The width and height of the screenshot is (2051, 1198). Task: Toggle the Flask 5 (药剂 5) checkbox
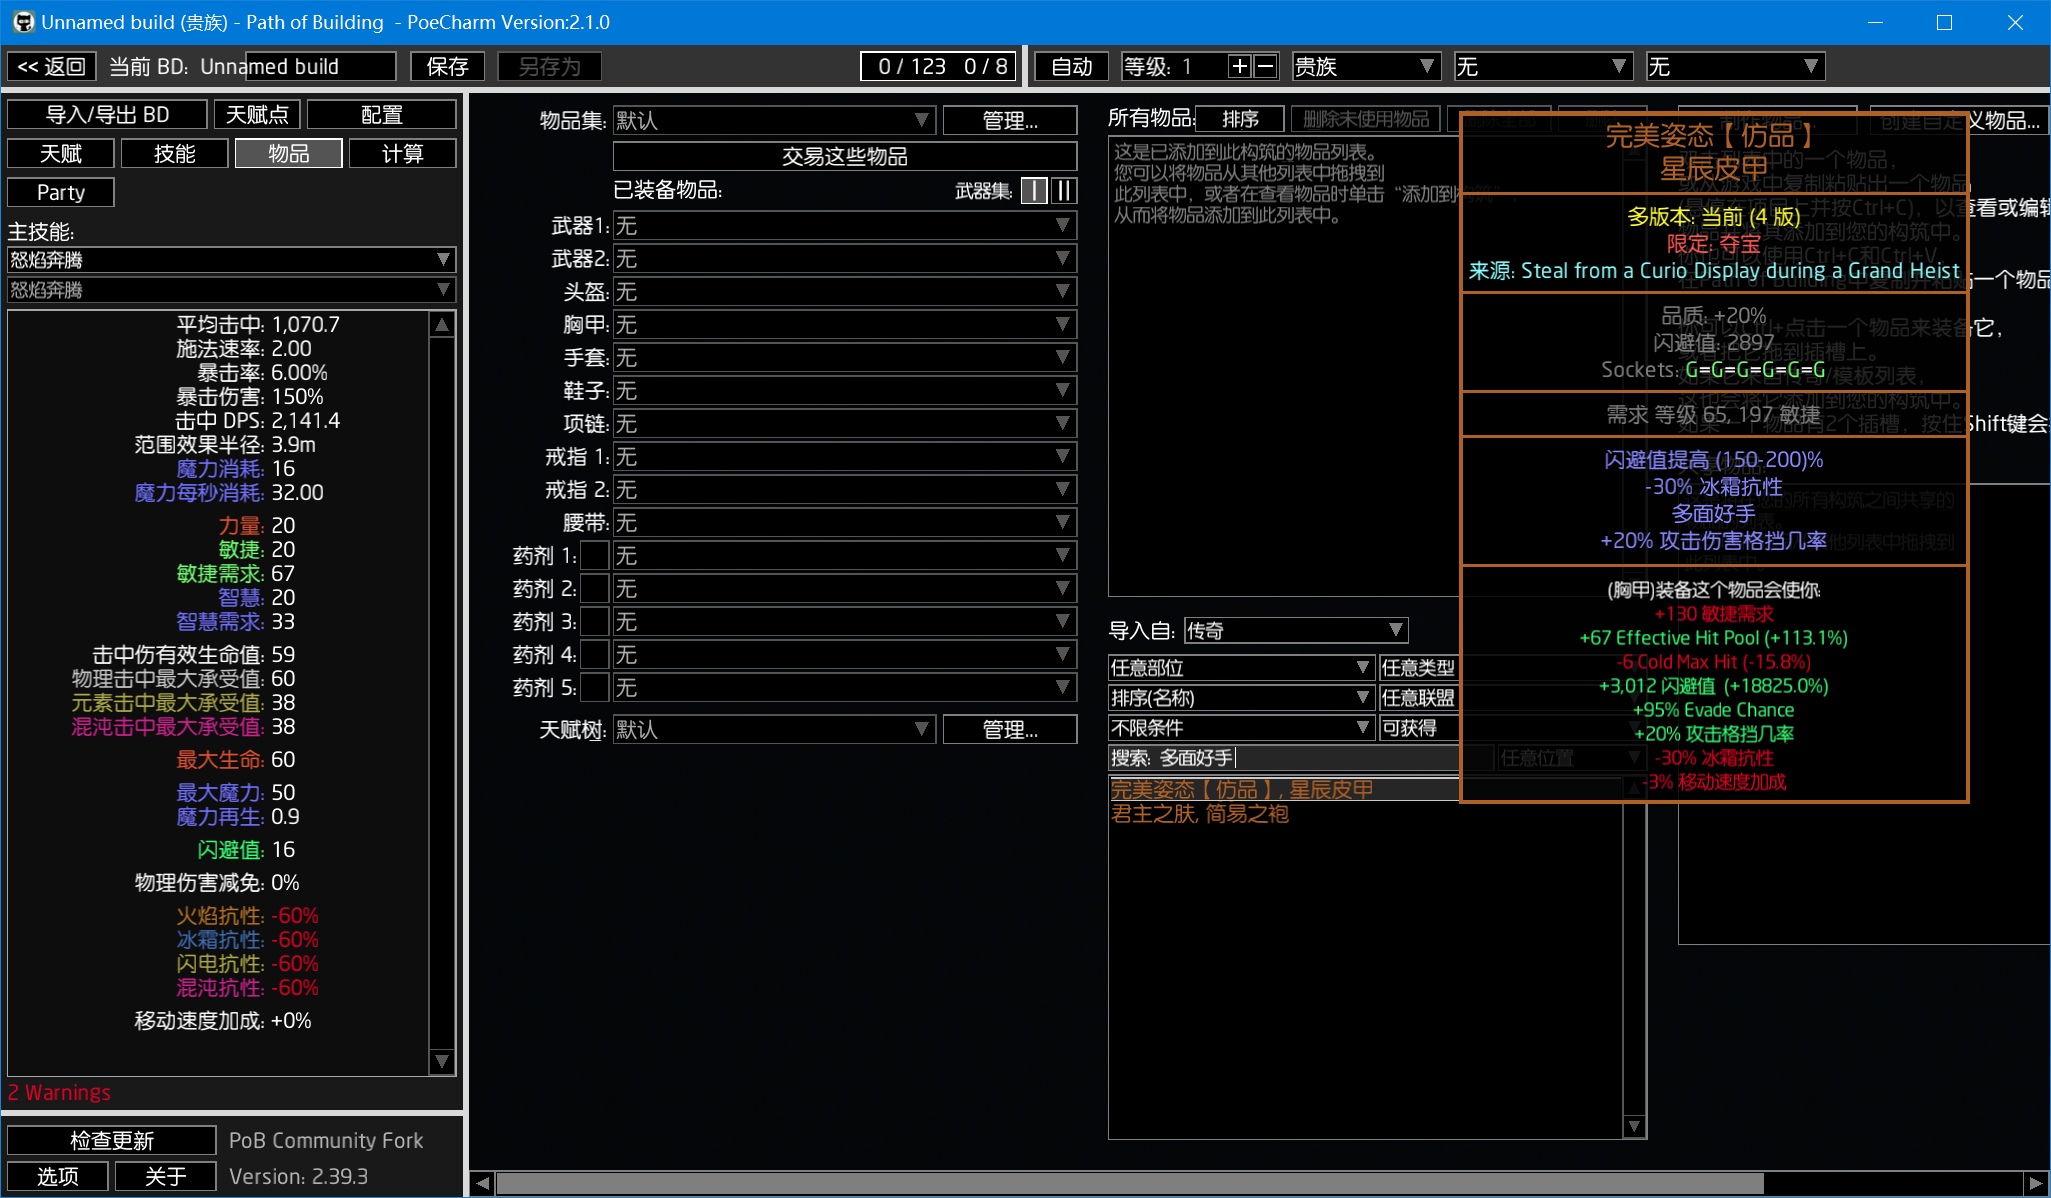point(595,687)
